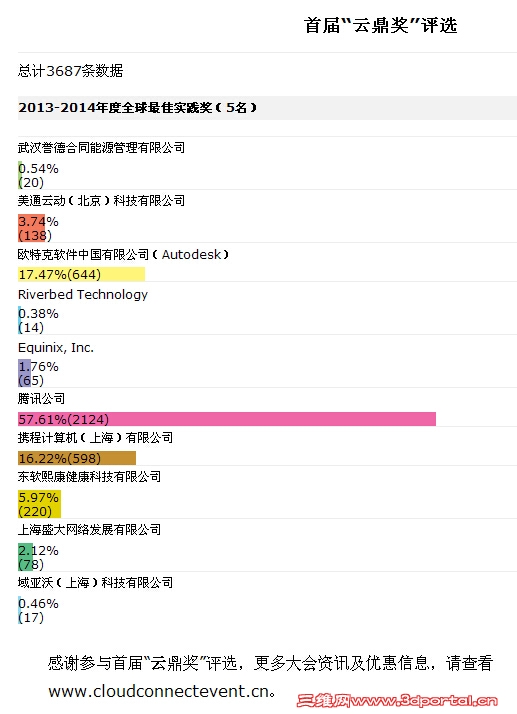This screenshot has width=517, height=714.
Task: Select the Riverbed Technology entry label
Action: click(83, 295)
